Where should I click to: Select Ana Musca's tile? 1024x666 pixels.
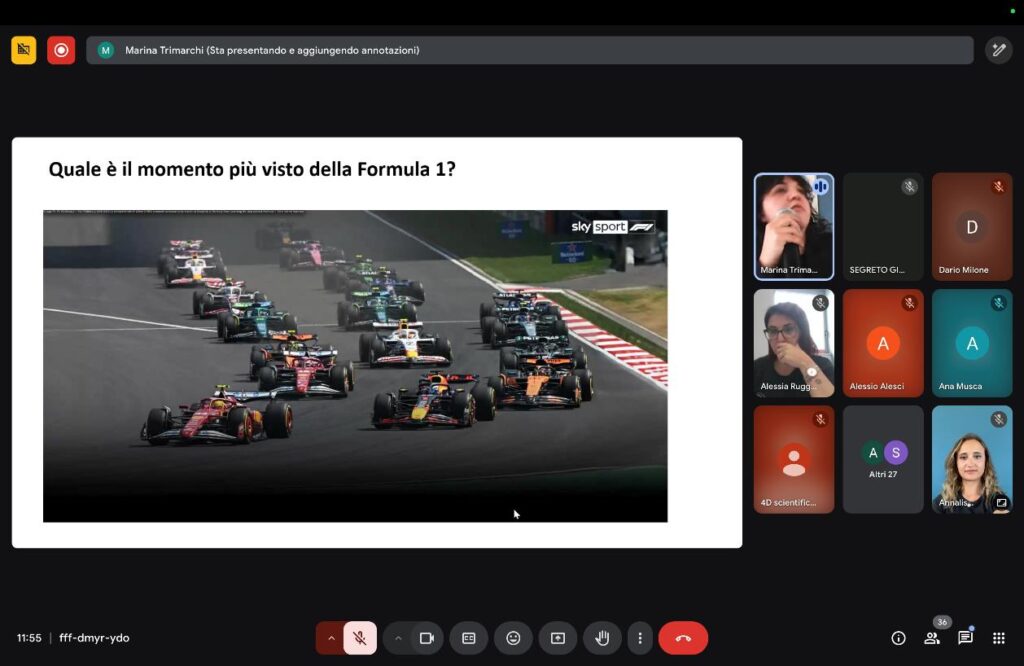[972, 343]
